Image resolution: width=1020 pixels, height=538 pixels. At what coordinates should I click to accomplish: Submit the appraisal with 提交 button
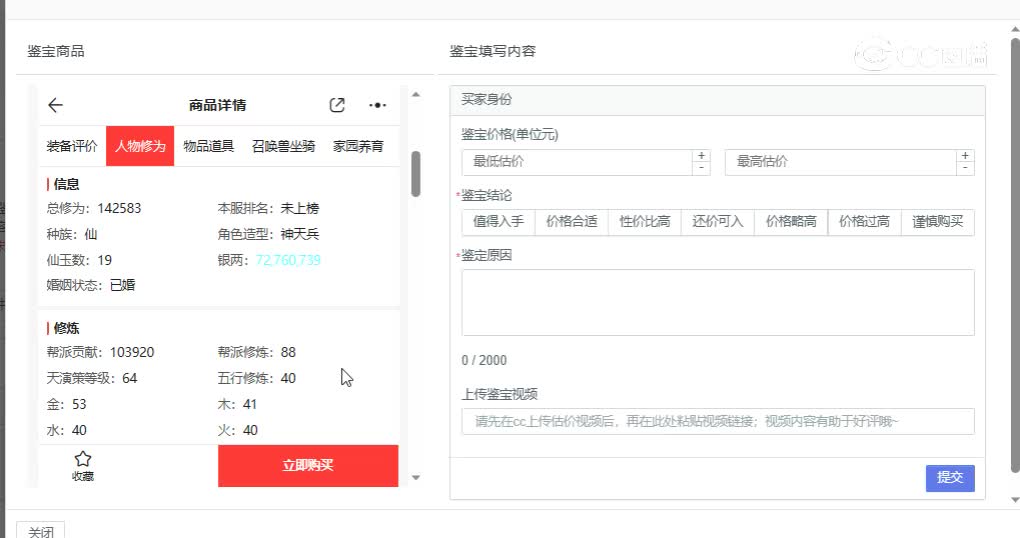coord(949,478)
